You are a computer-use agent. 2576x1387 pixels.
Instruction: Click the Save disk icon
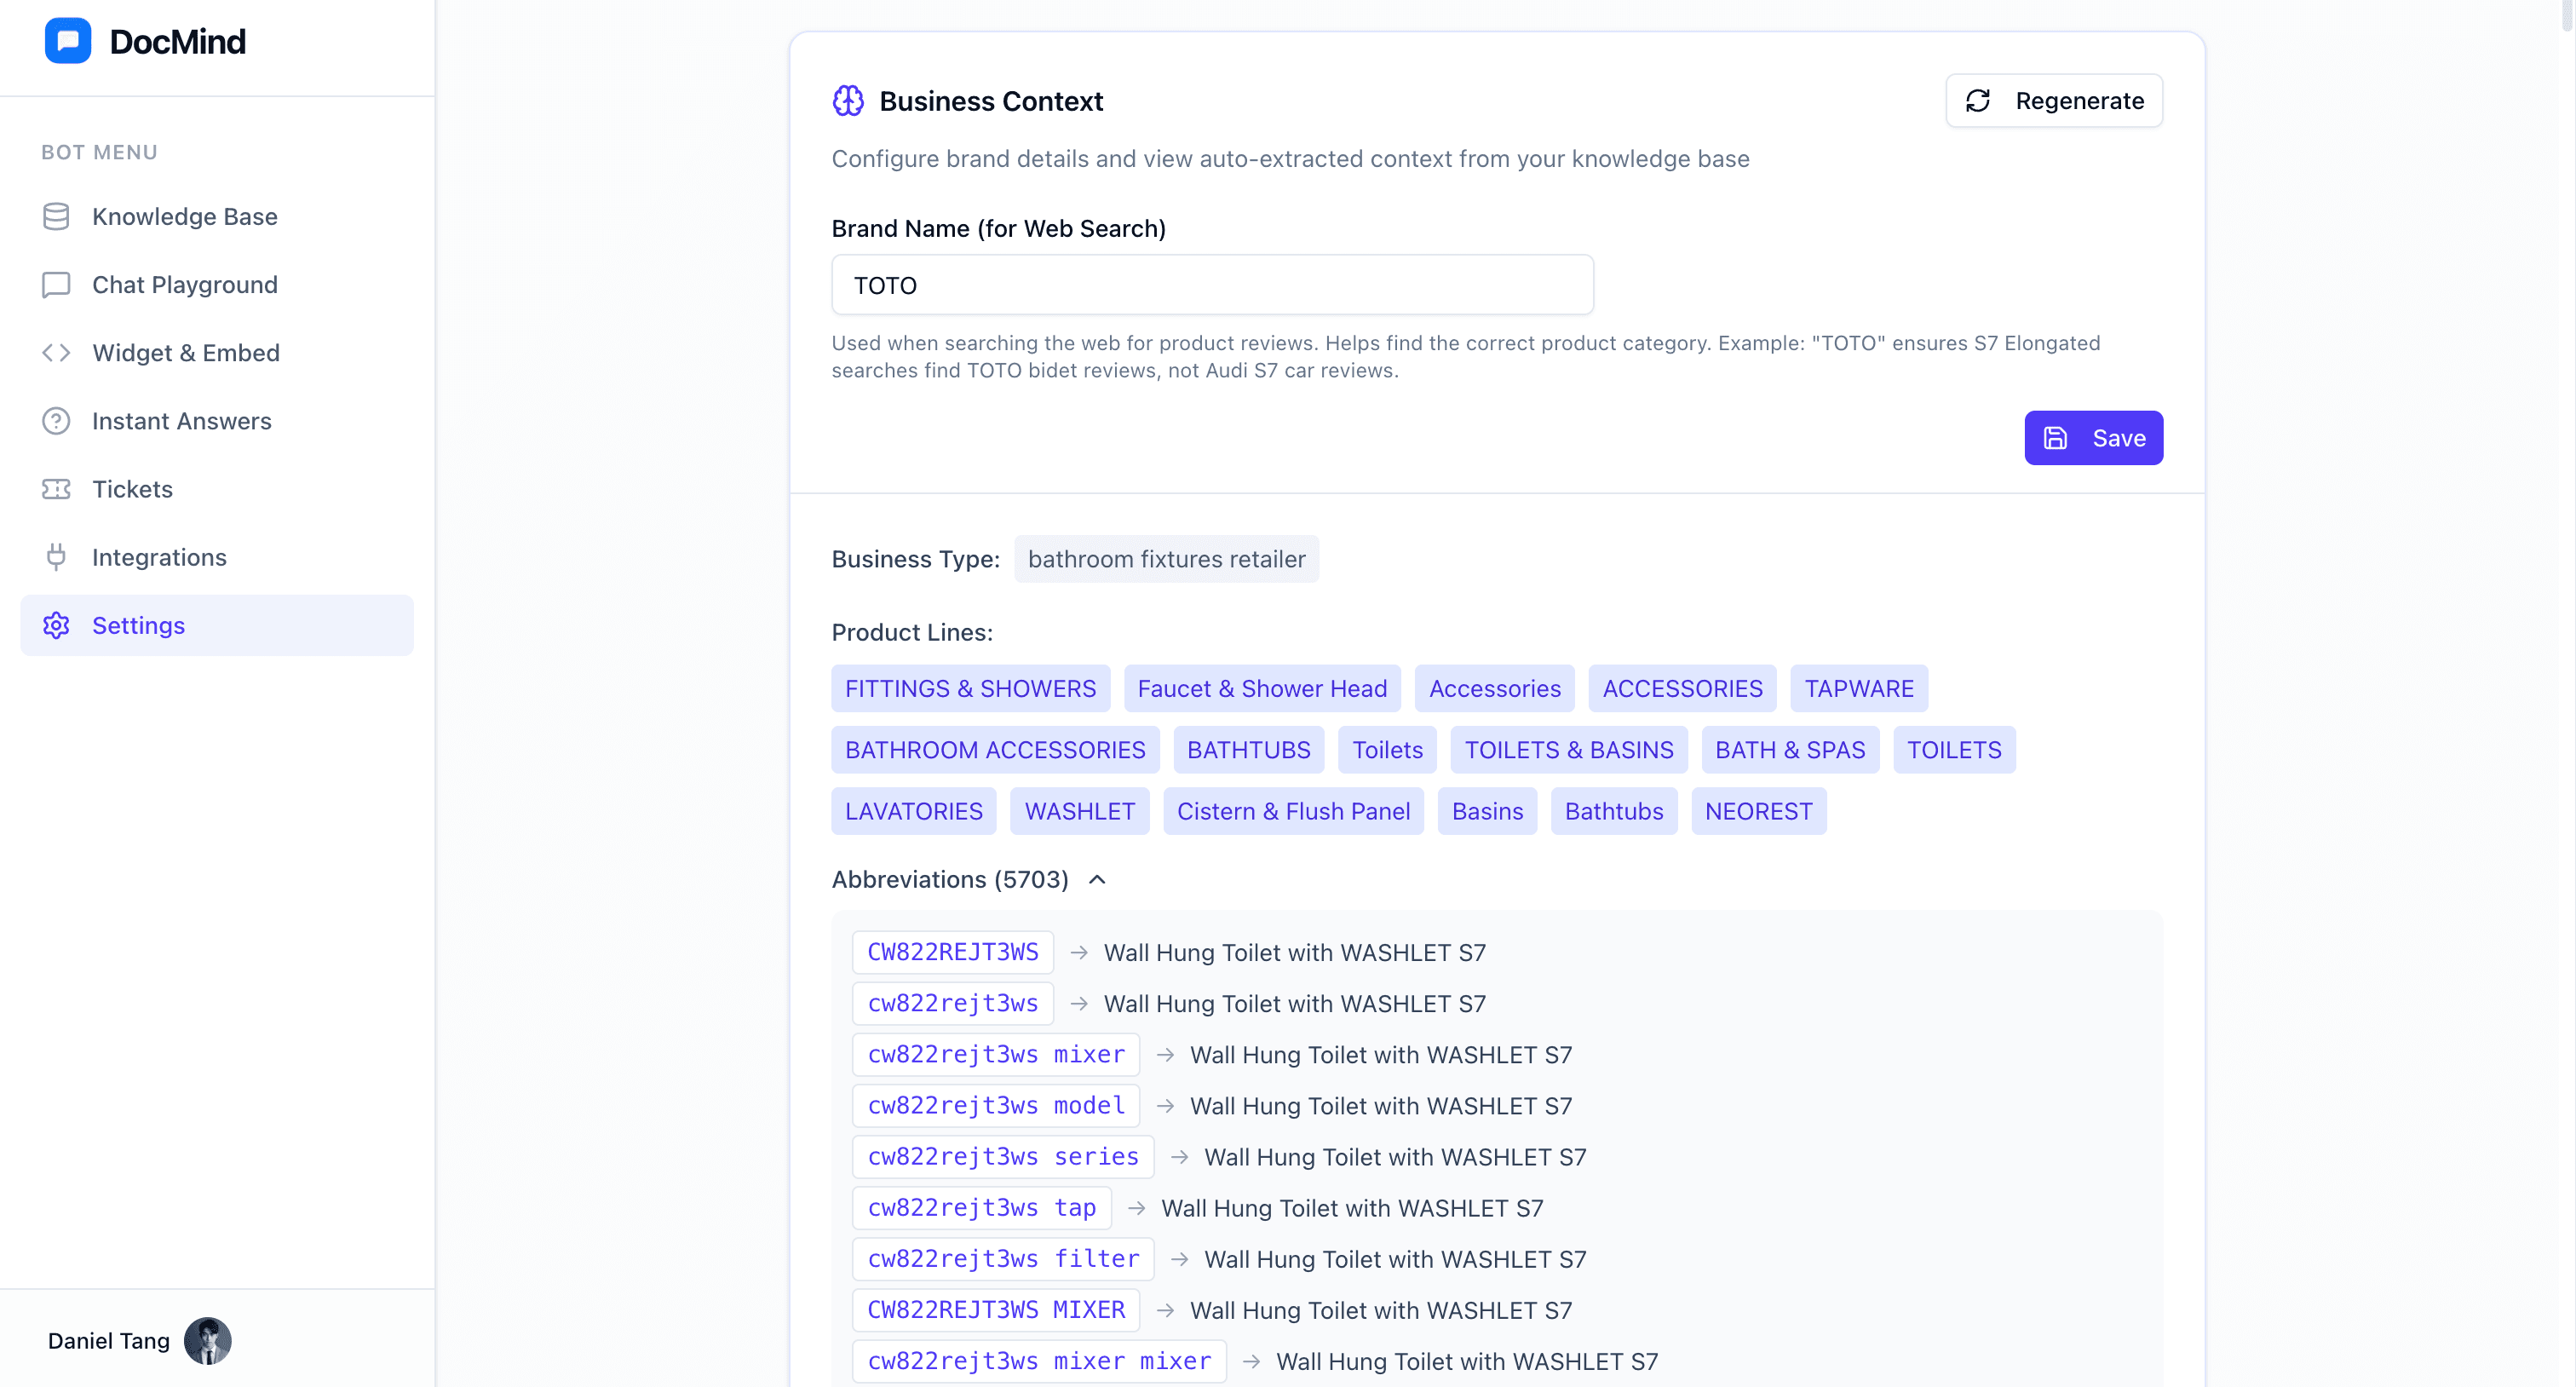[2056, 438]
